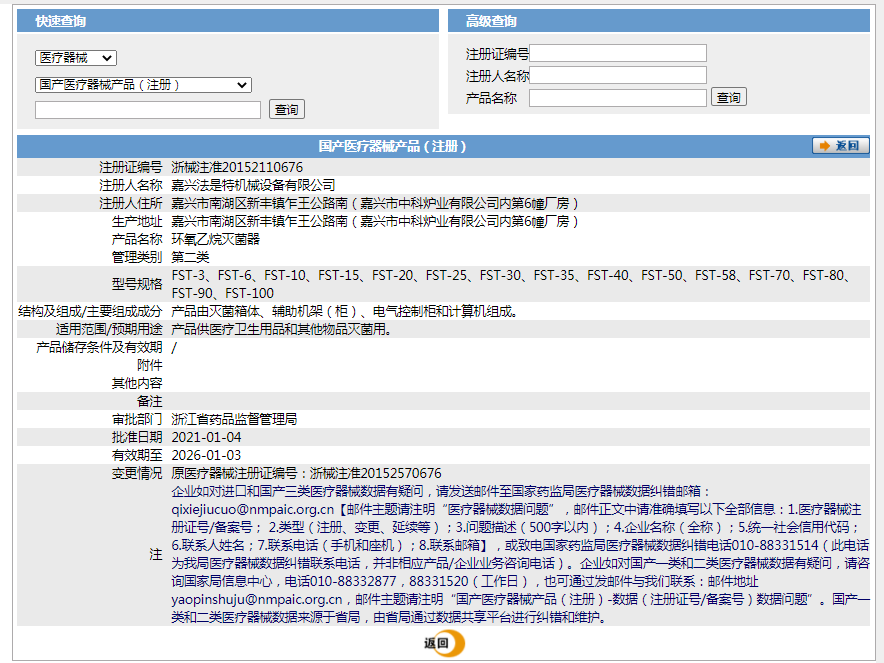Open the 医疗器械 category dropdown
Viewport: 884px width, 663px height.
[x=76, y=58]
